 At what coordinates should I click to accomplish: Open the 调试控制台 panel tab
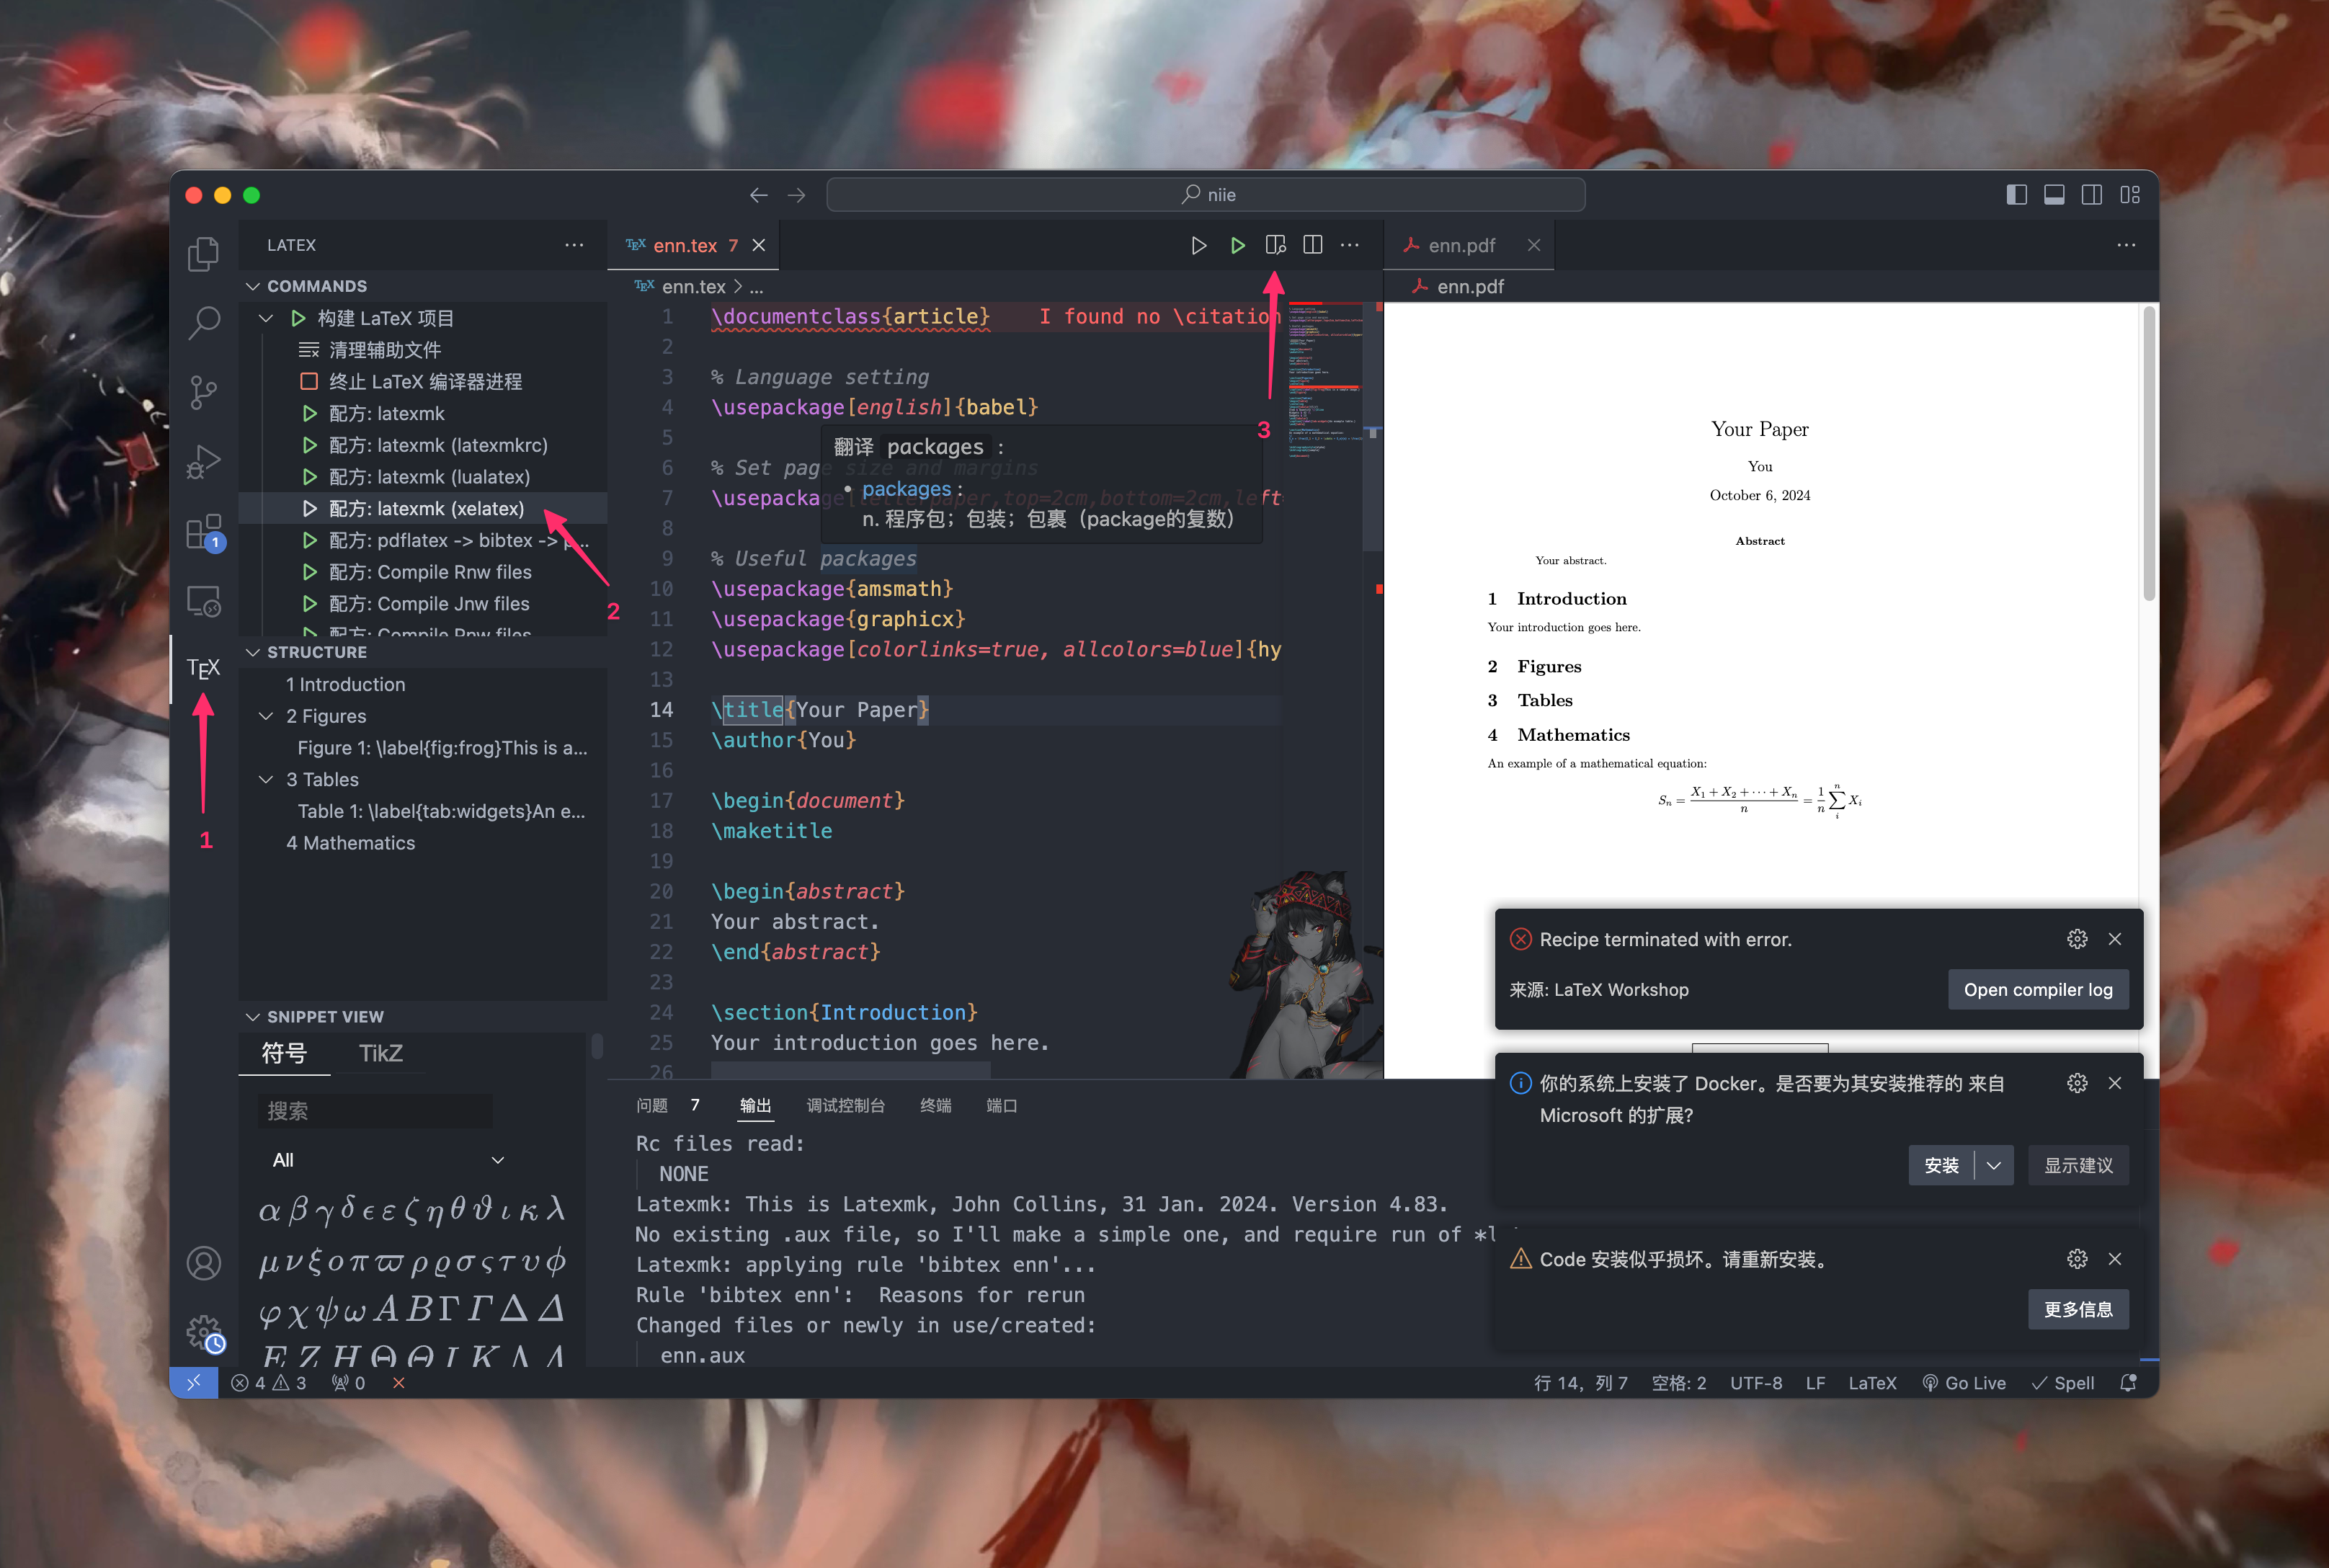coord(846,1105)
